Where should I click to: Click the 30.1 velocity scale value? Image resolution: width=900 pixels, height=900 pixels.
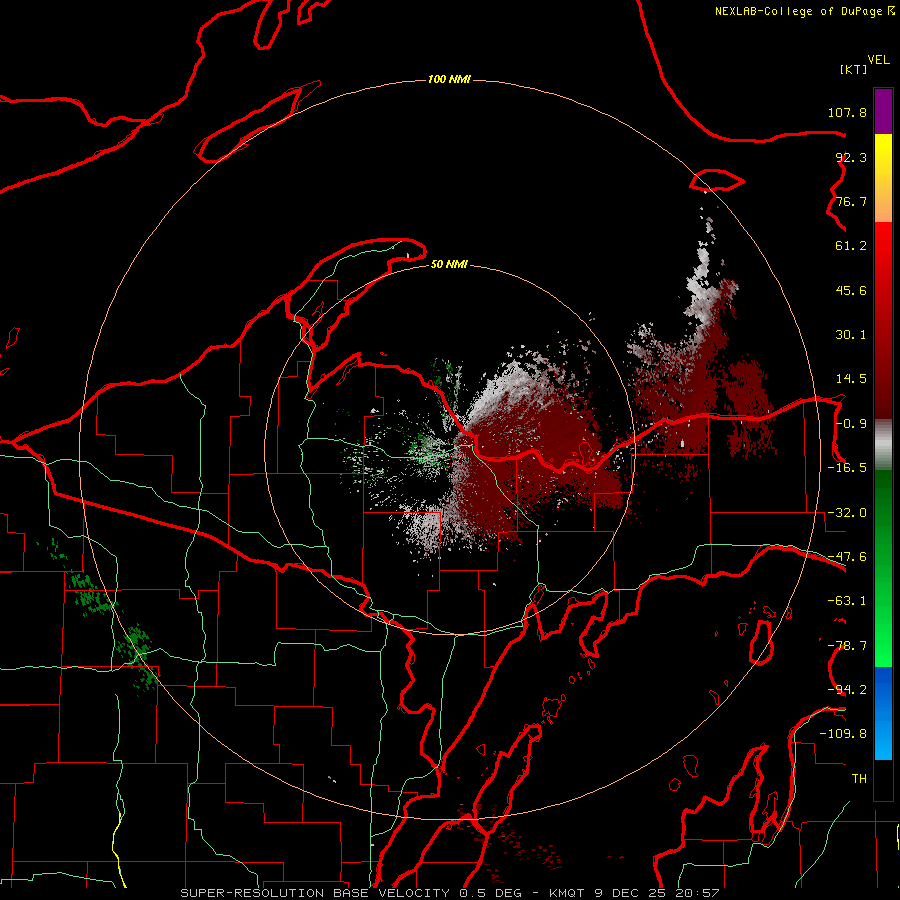click(x=851, y=335)
